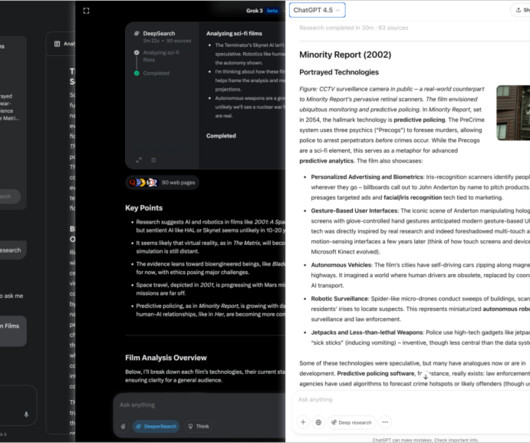Click the list icon in DeepSearch panel
The width and height of the screenshot is (530, 443).
pyautogui.click(x=153, y=160)
